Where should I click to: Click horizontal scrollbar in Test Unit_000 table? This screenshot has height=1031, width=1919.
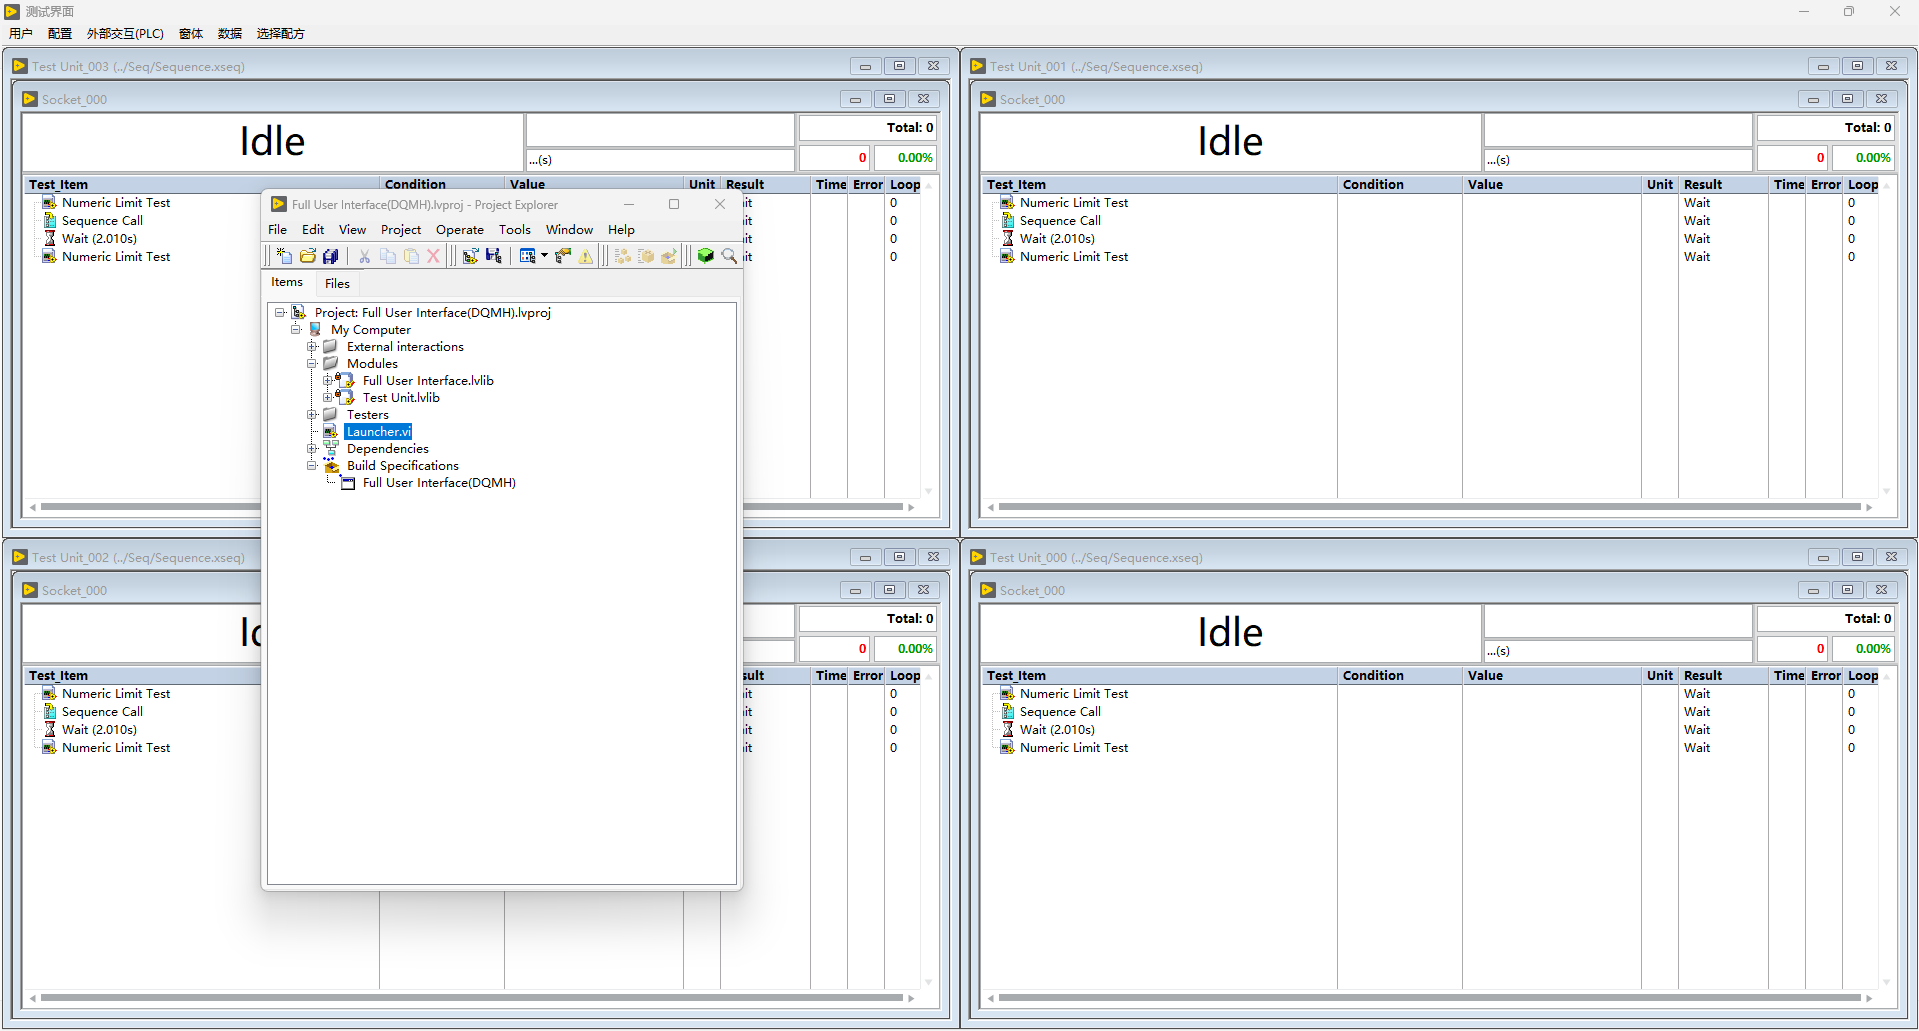click(x=1428, y=998)
